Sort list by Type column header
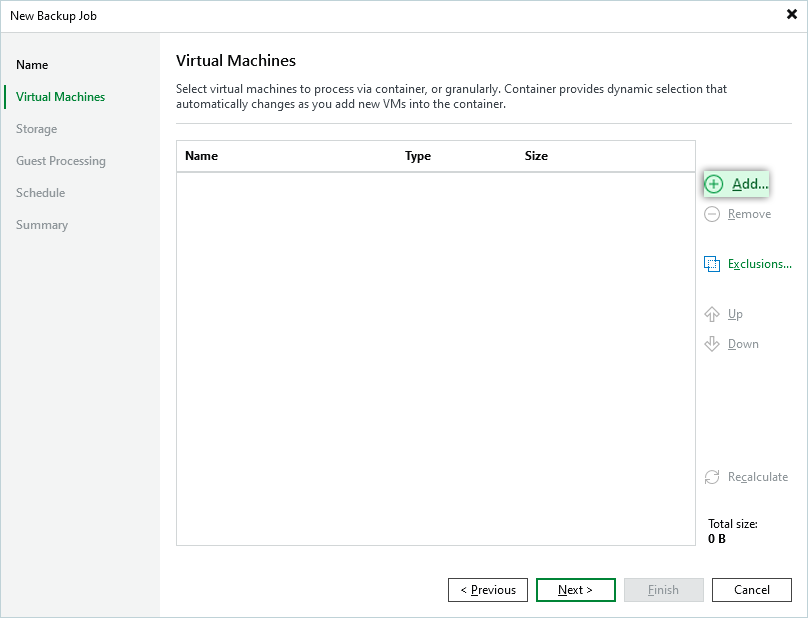 pos(418,156)
